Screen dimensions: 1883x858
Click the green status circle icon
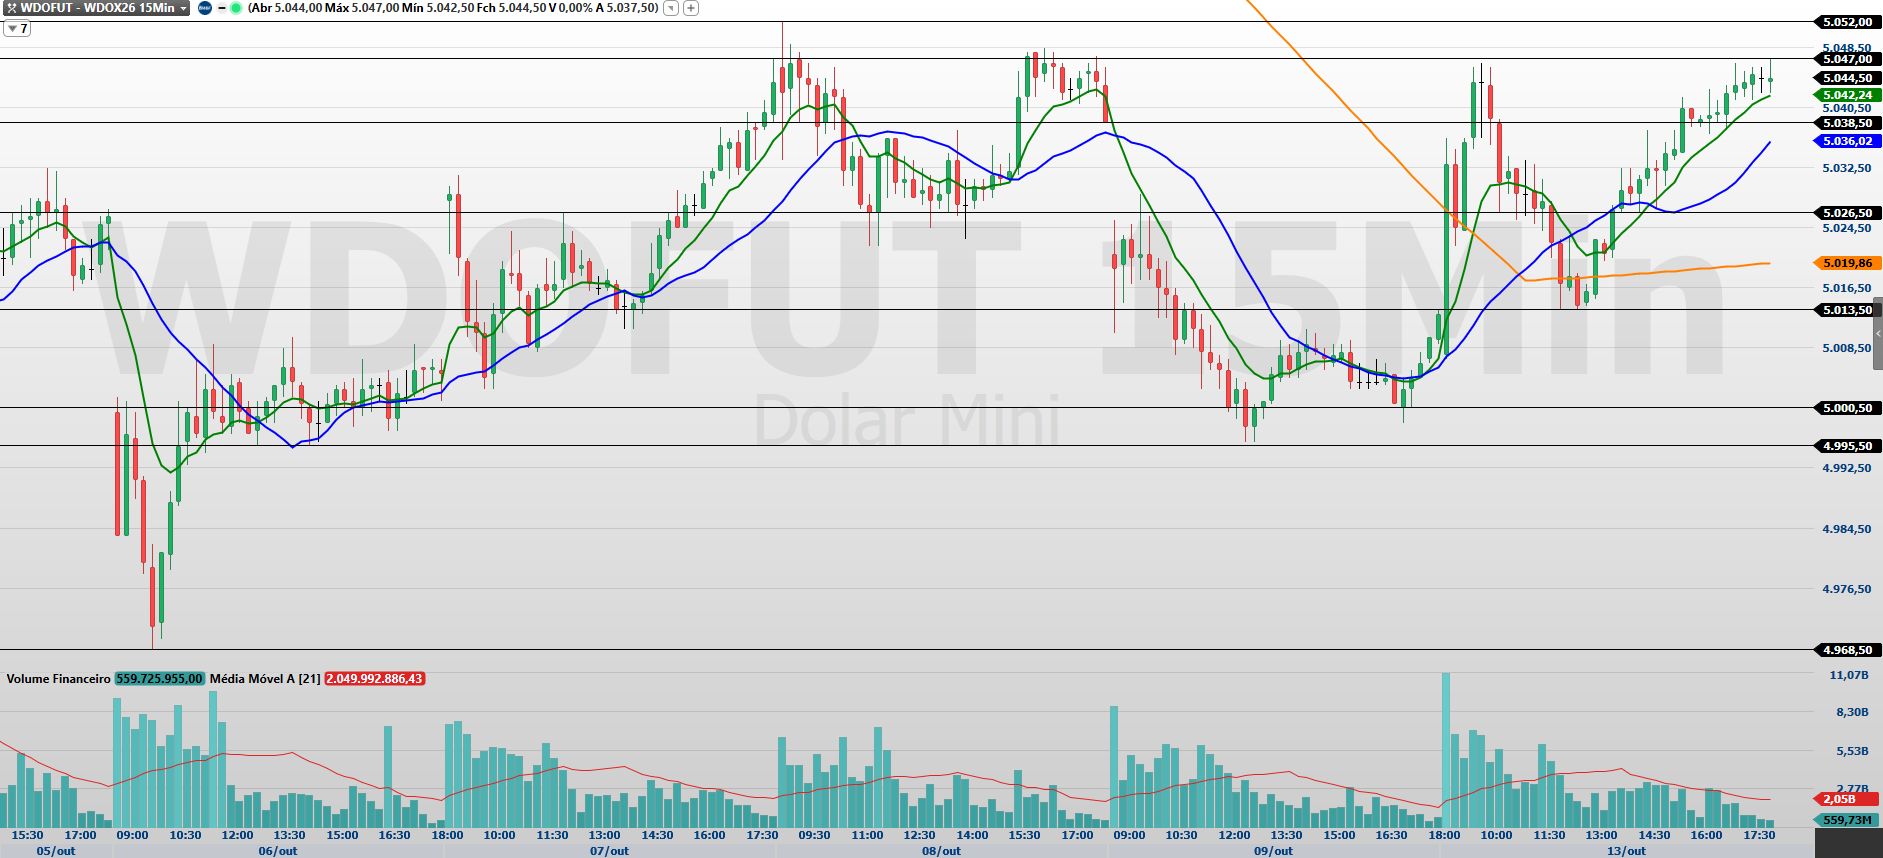point(236,8)
